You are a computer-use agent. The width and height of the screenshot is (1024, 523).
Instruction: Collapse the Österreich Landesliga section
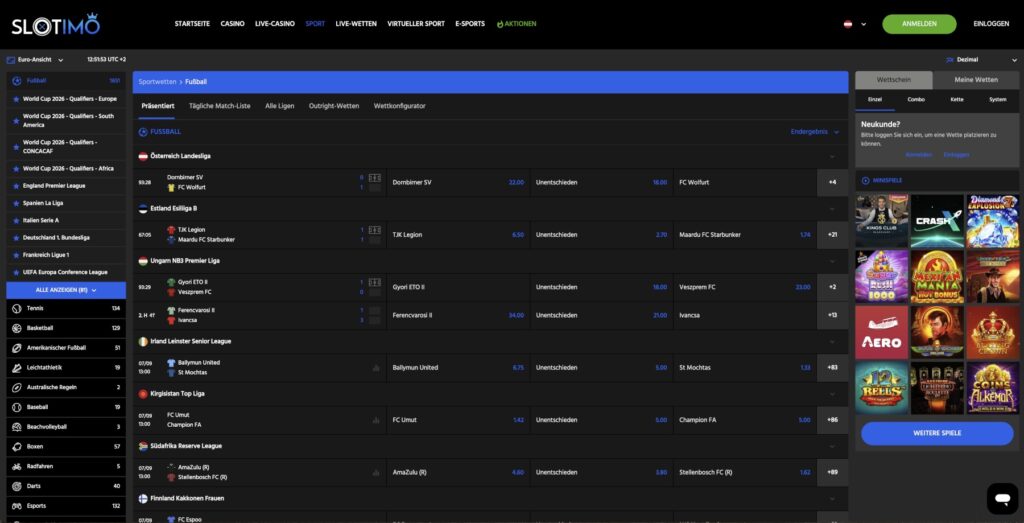point(831,157)
